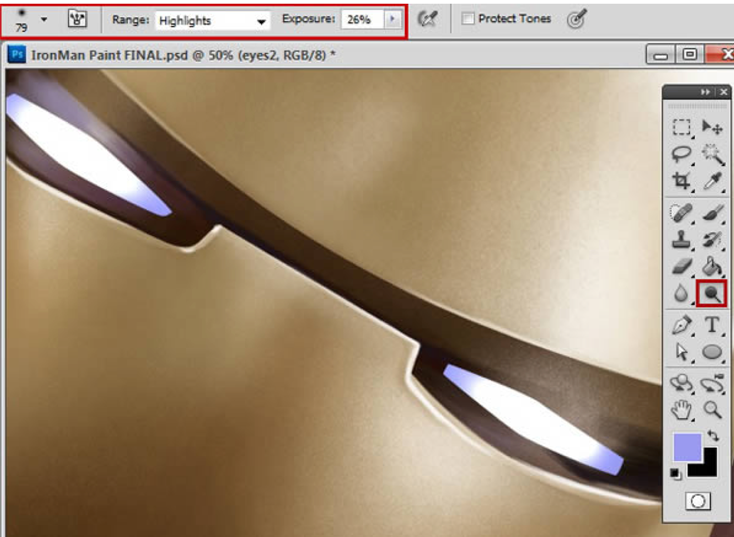
Task: Select the Pen tool
Action: coord(682,325)
